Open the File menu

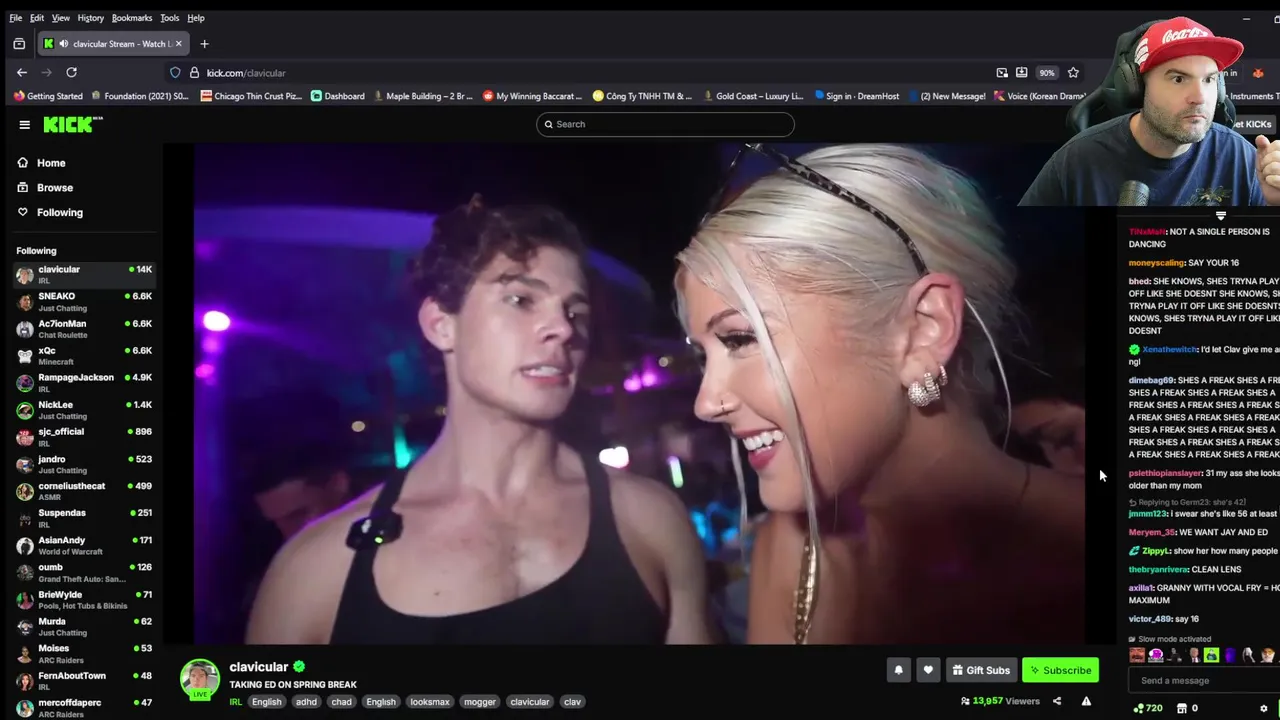pos(15,18)
